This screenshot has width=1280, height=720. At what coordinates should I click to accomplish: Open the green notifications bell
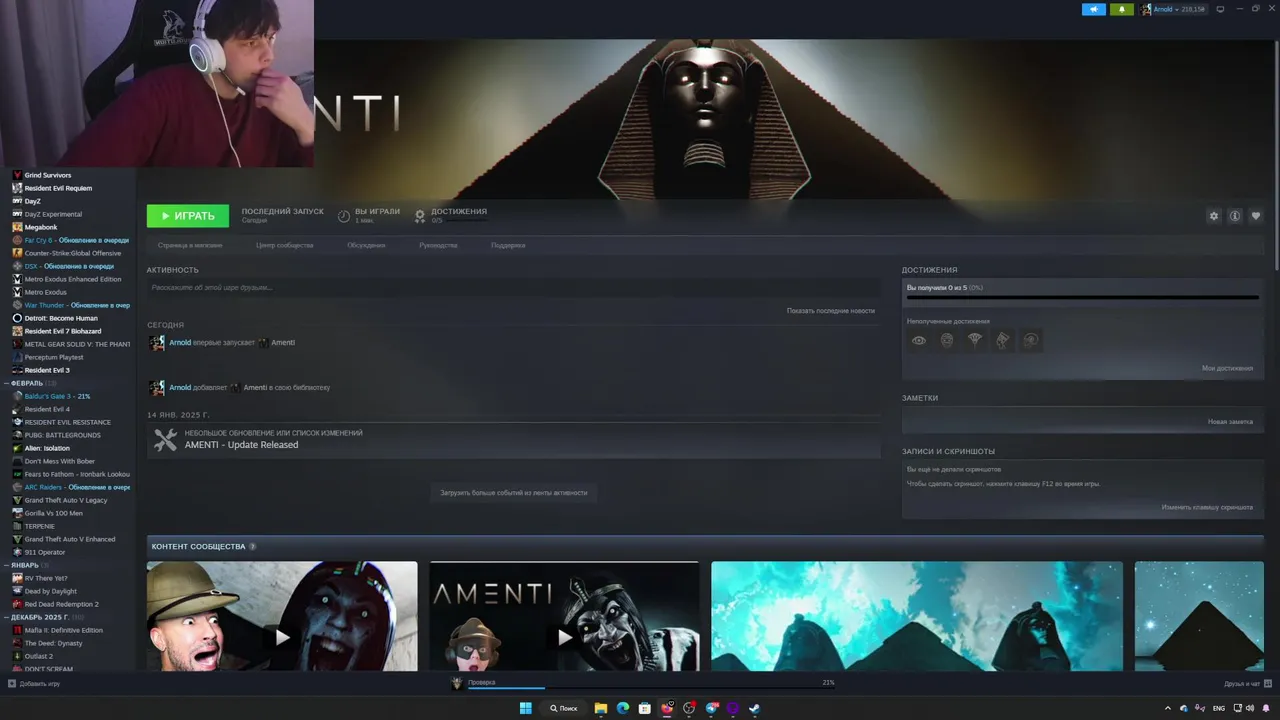1122,9
